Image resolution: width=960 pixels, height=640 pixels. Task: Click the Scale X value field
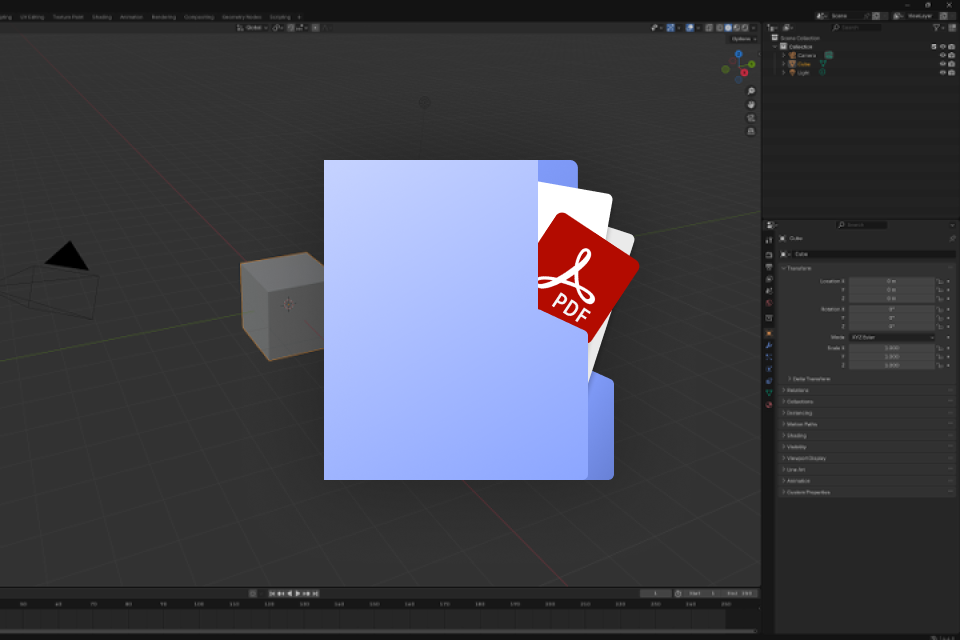pyautogui.click(x=891, y=348)
